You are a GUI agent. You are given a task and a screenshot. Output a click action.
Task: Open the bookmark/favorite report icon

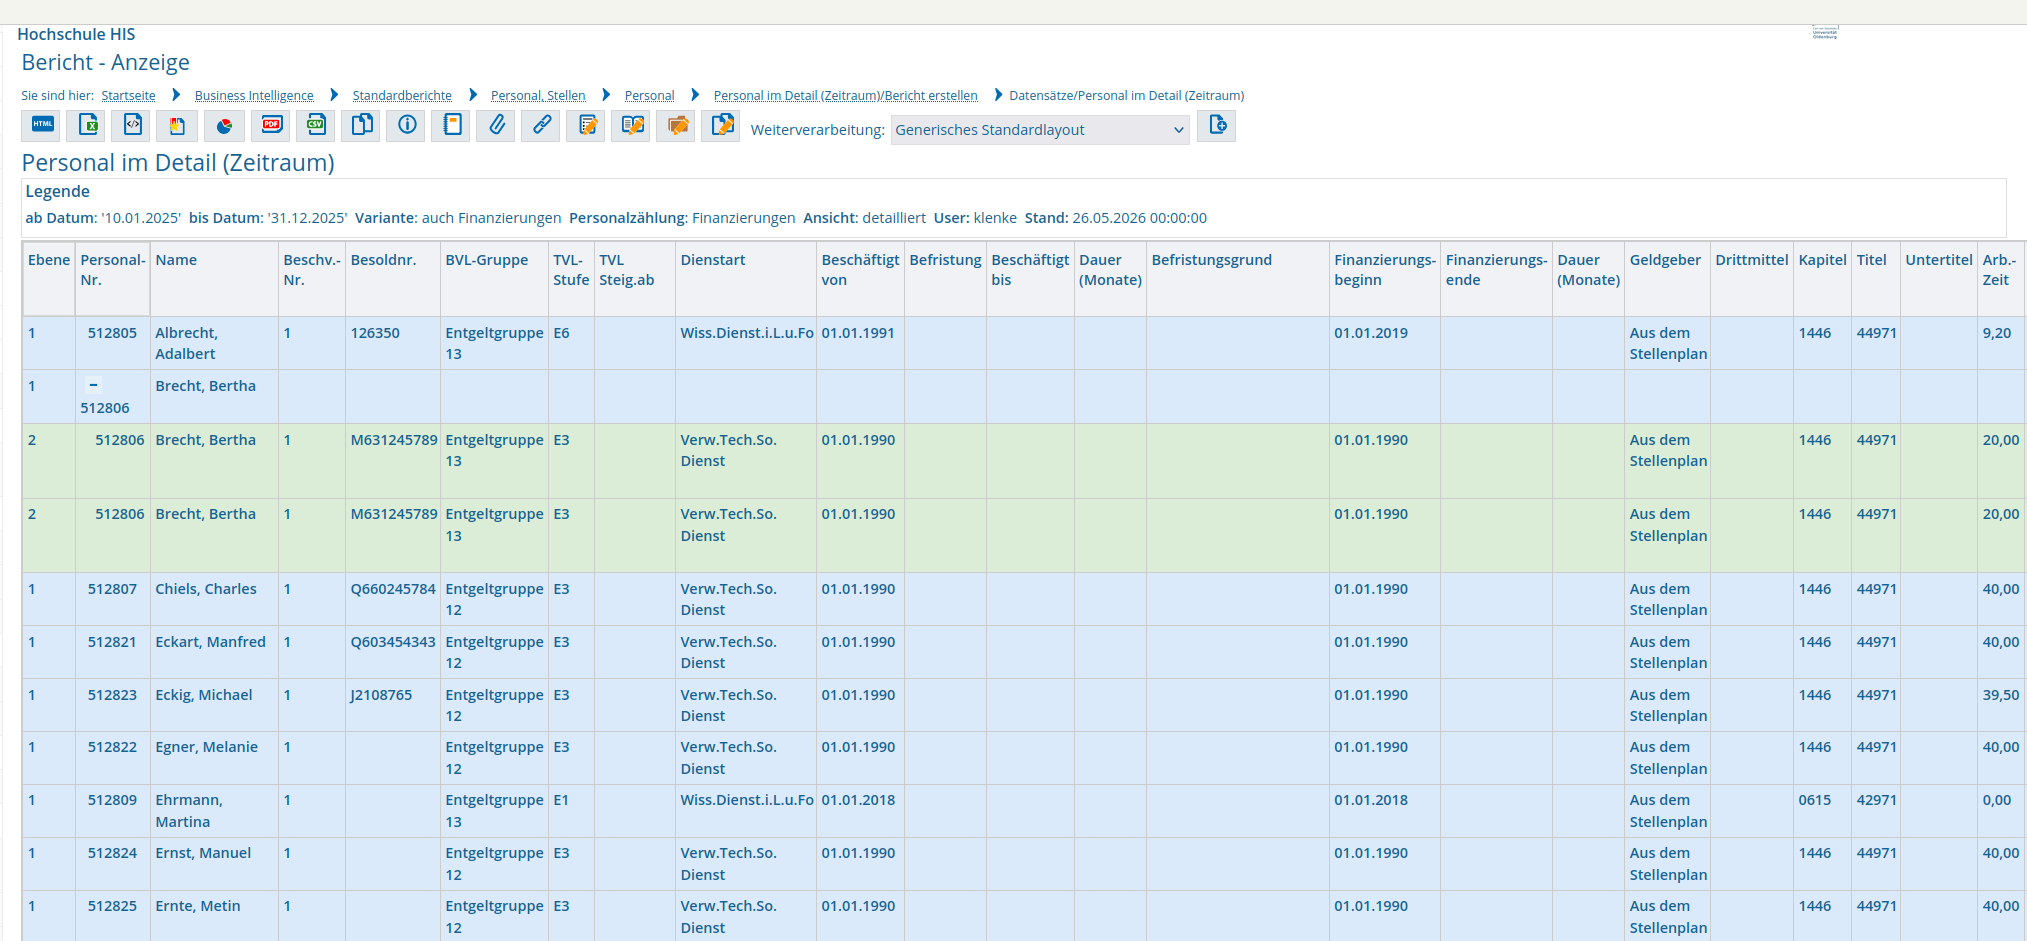tap(177, 125)
